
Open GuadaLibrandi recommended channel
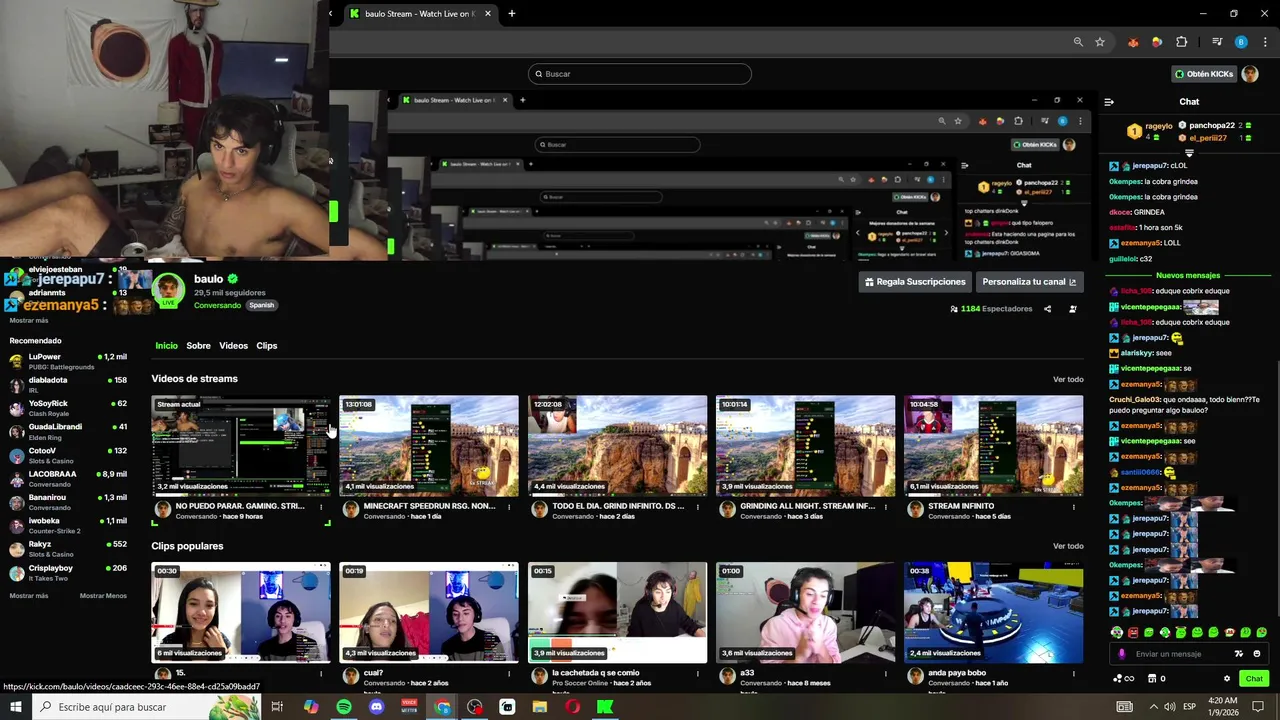point(68,431)
